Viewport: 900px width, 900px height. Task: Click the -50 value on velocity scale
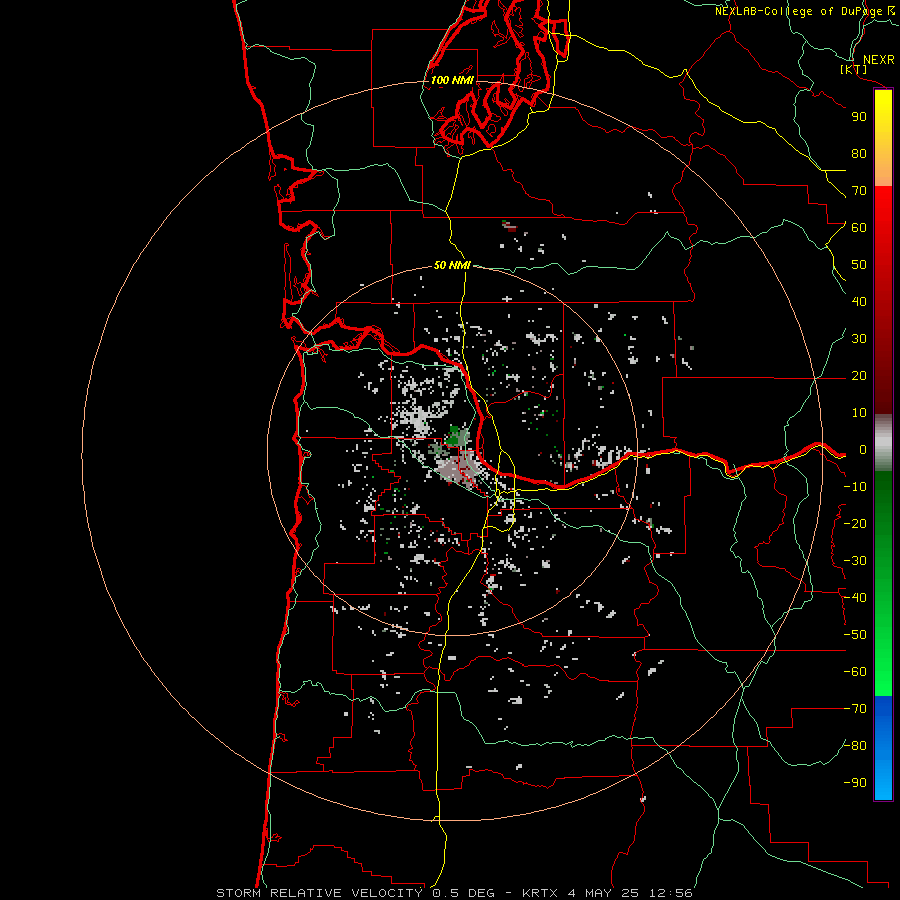(x=855, y=635)
